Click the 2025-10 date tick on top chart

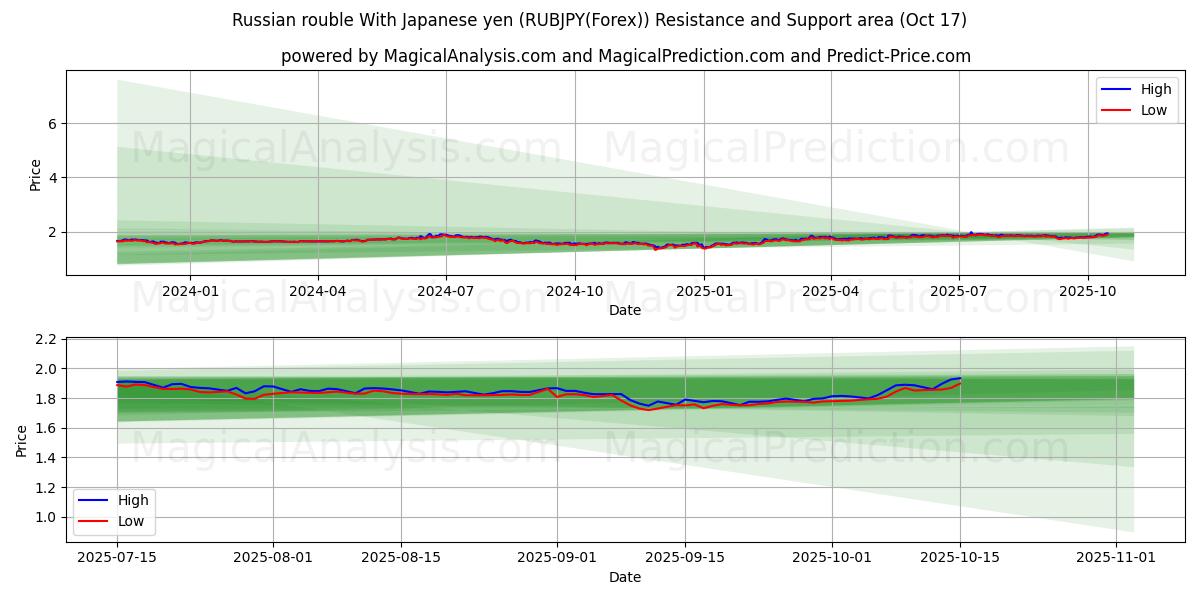coord(1088,291)
